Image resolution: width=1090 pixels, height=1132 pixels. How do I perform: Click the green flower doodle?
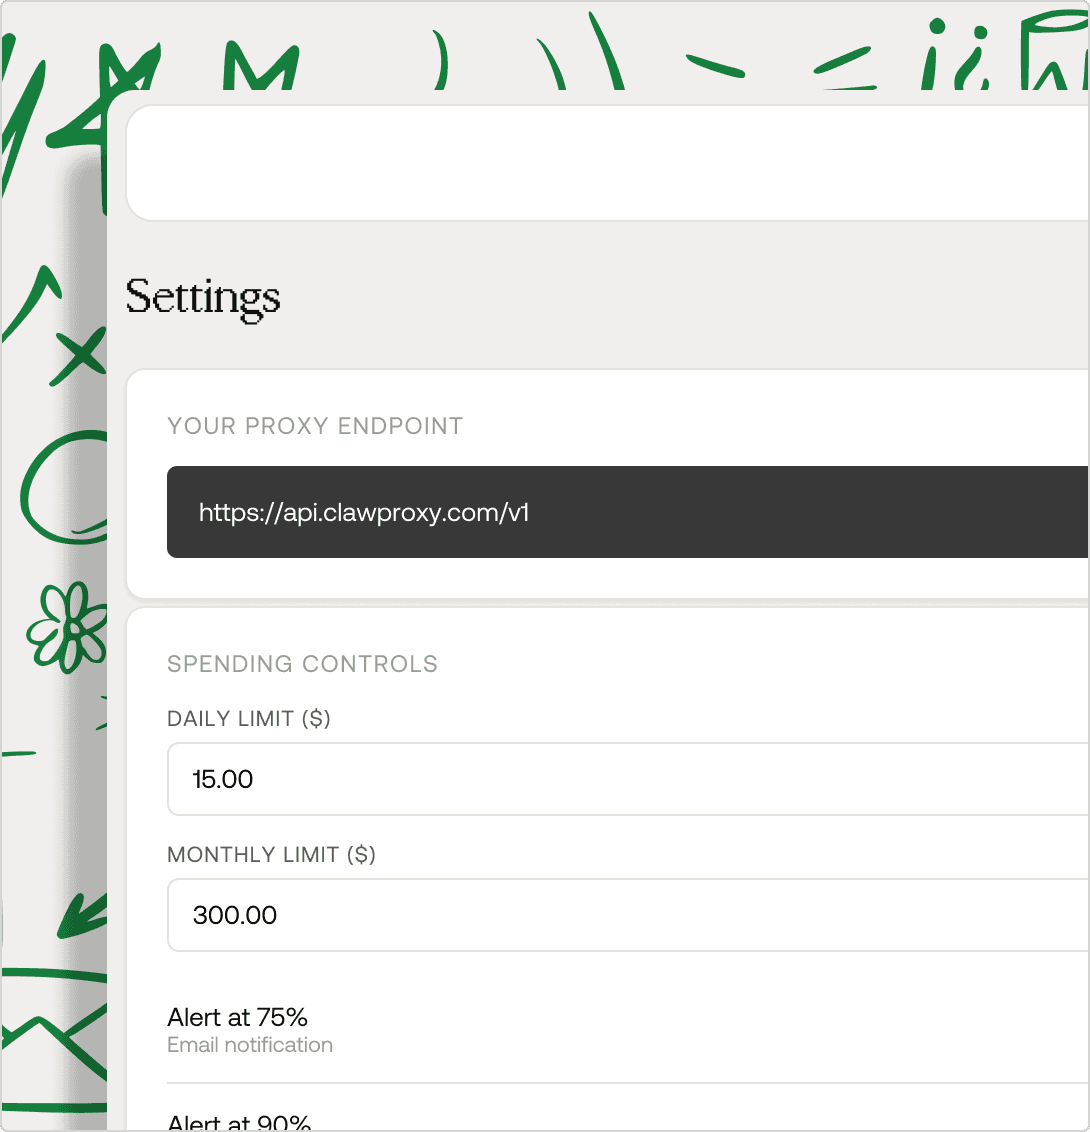[x=68, y=626]
